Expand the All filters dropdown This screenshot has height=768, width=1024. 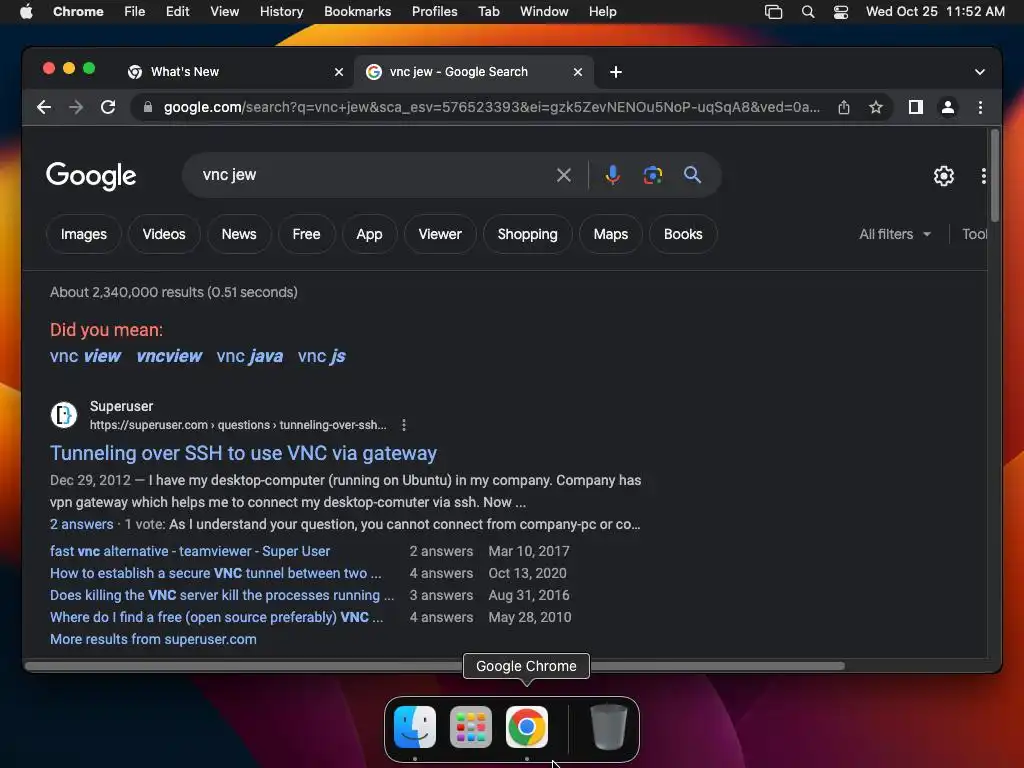pyautogui.click(x=895, y=234)
